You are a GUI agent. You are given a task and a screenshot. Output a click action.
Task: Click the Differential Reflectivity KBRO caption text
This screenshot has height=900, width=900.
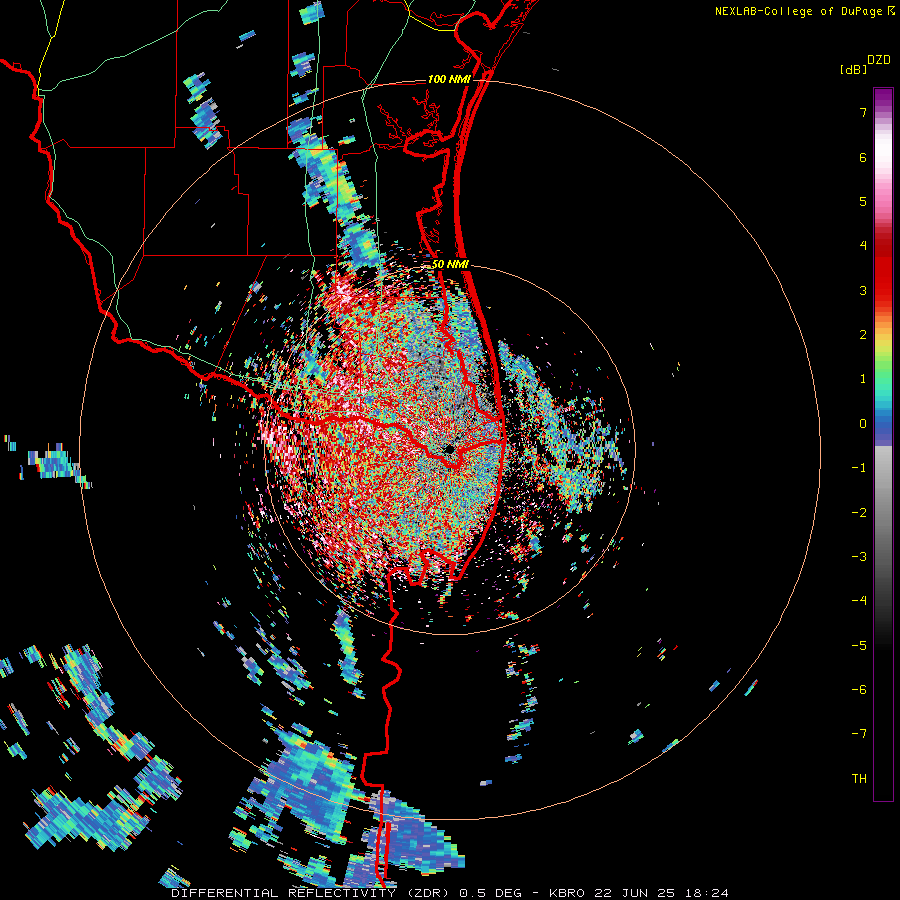pyautogui.click(x=450, y=893)
